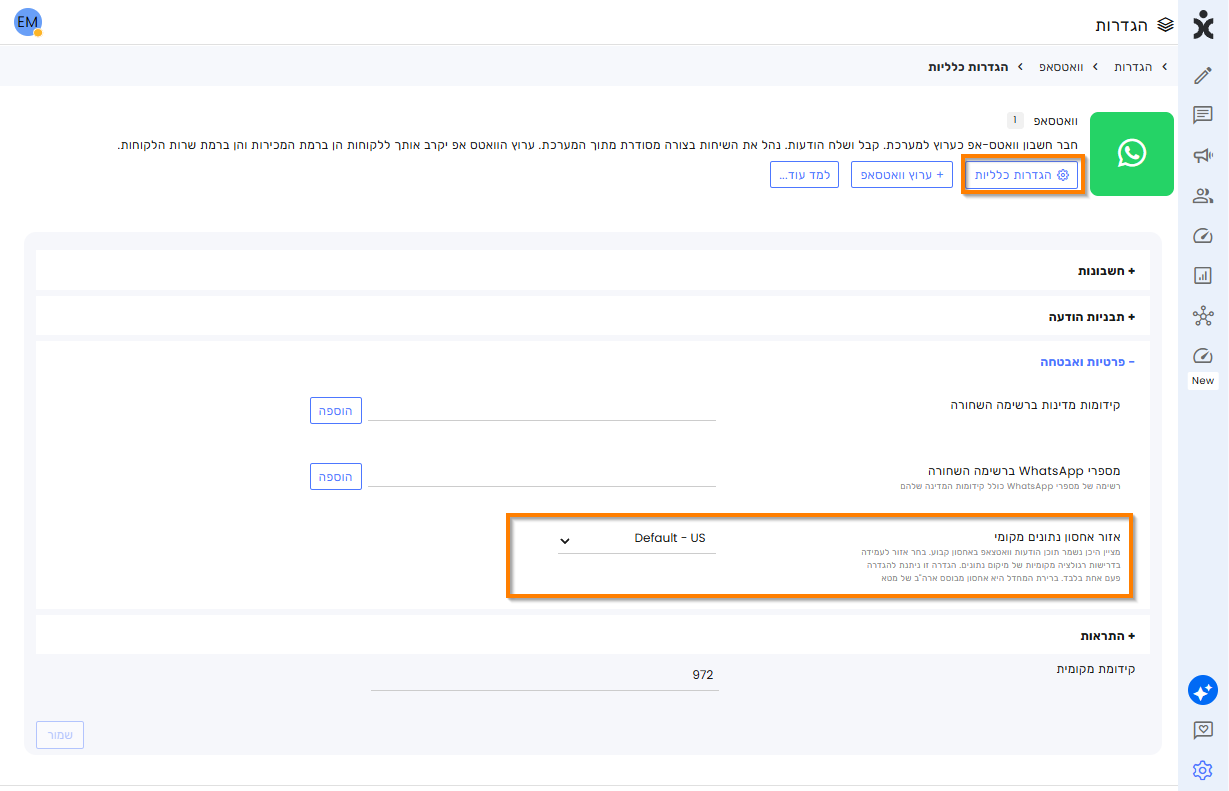Viewport: 1229px width, 791px height.
Task: Open the gauge icon labeled New
Action: pos(1203,356)
